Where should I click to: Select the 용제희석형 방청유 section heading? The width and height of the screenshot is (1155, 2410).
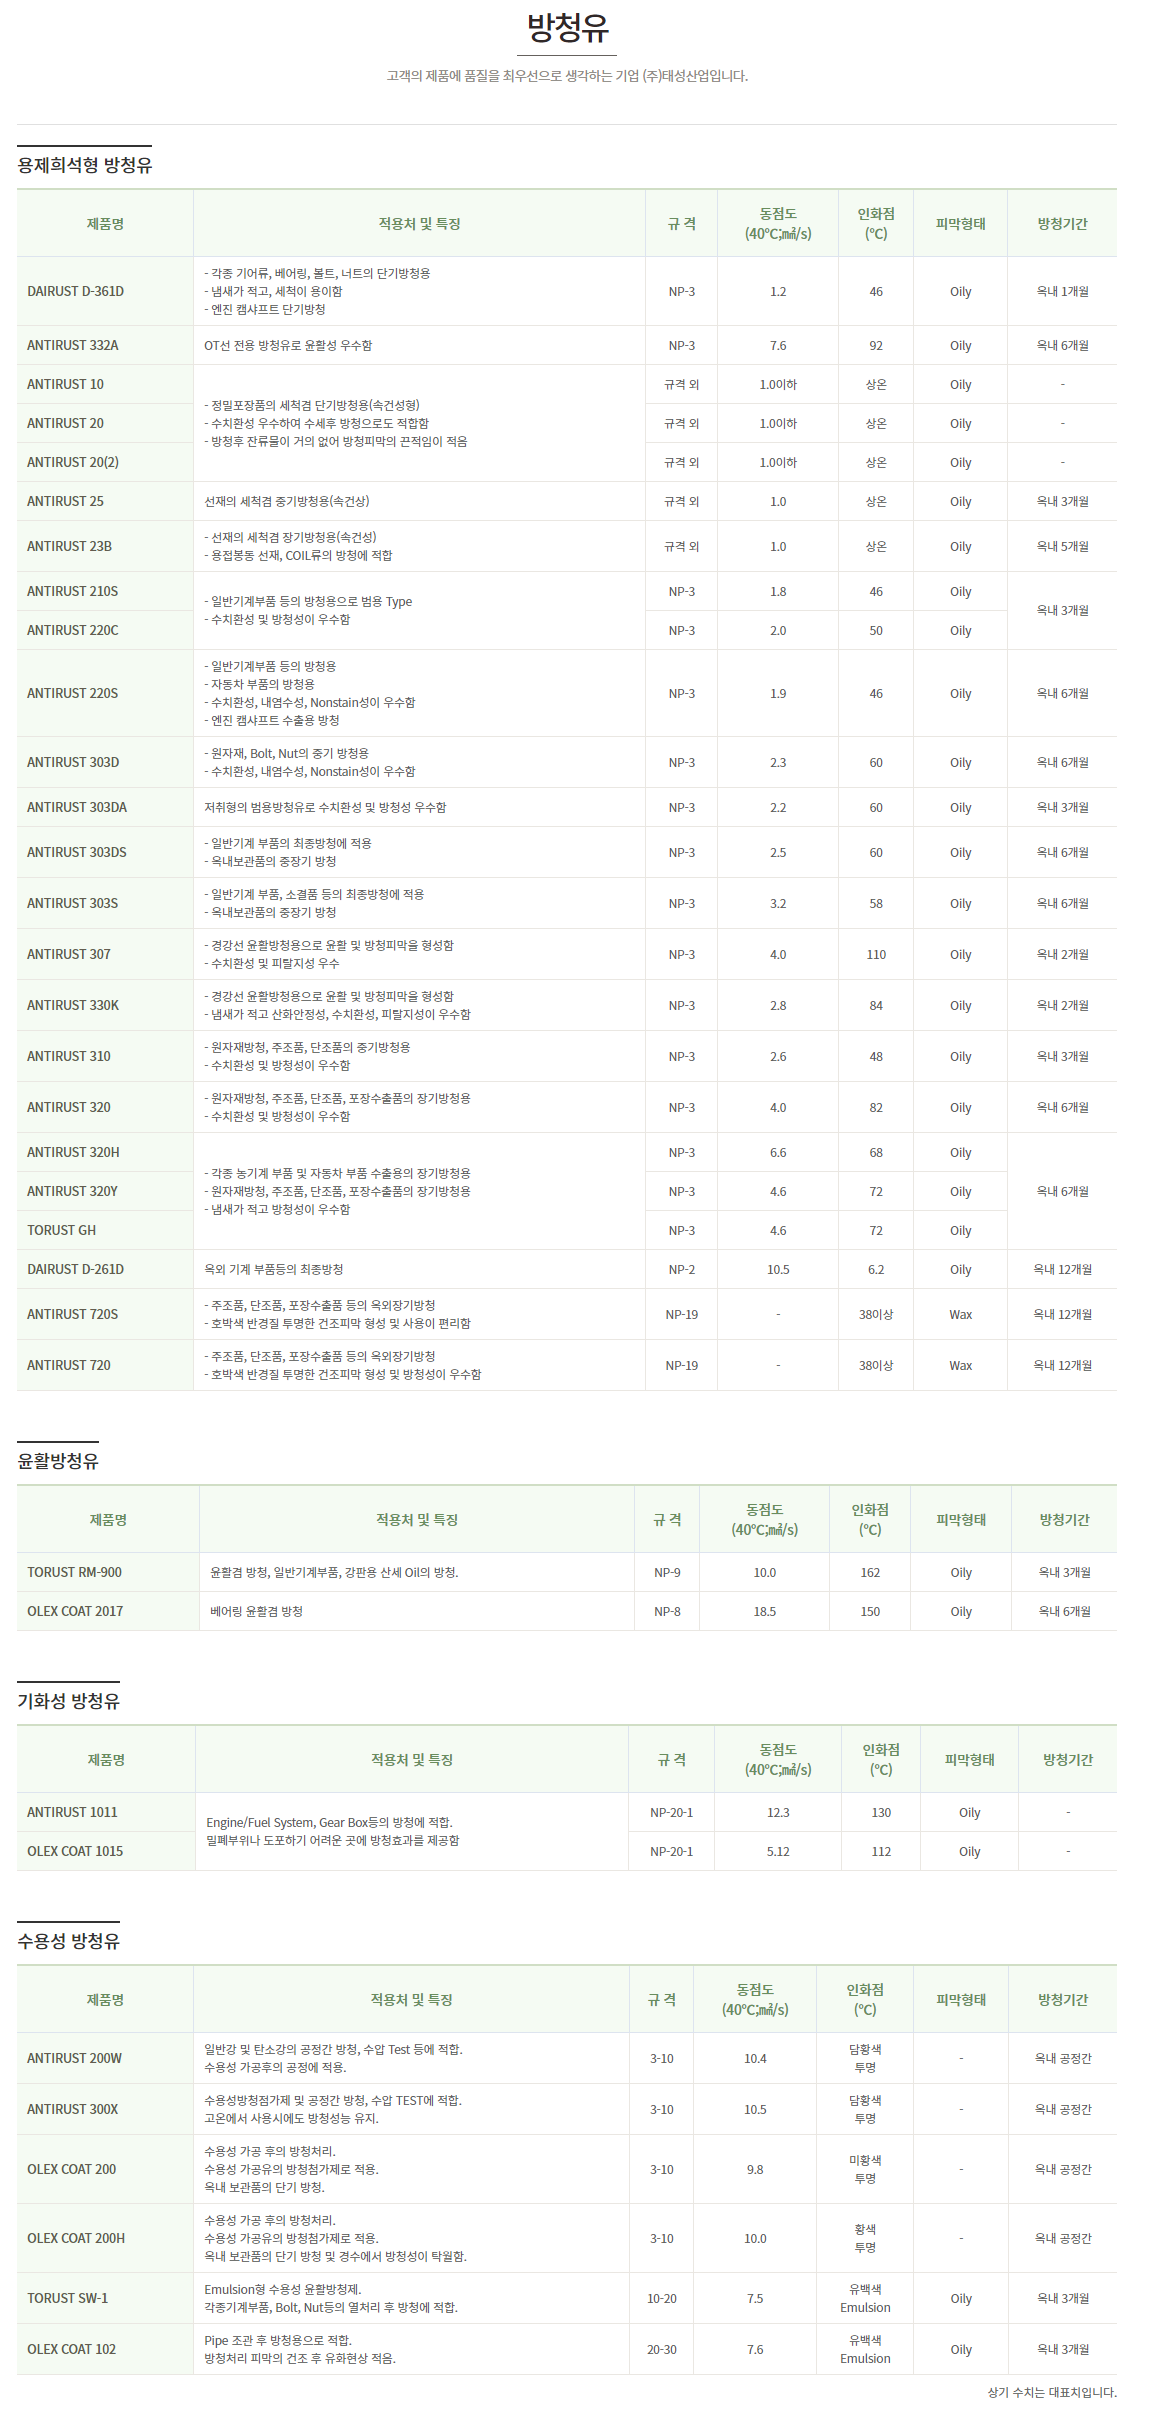[84, 165]
